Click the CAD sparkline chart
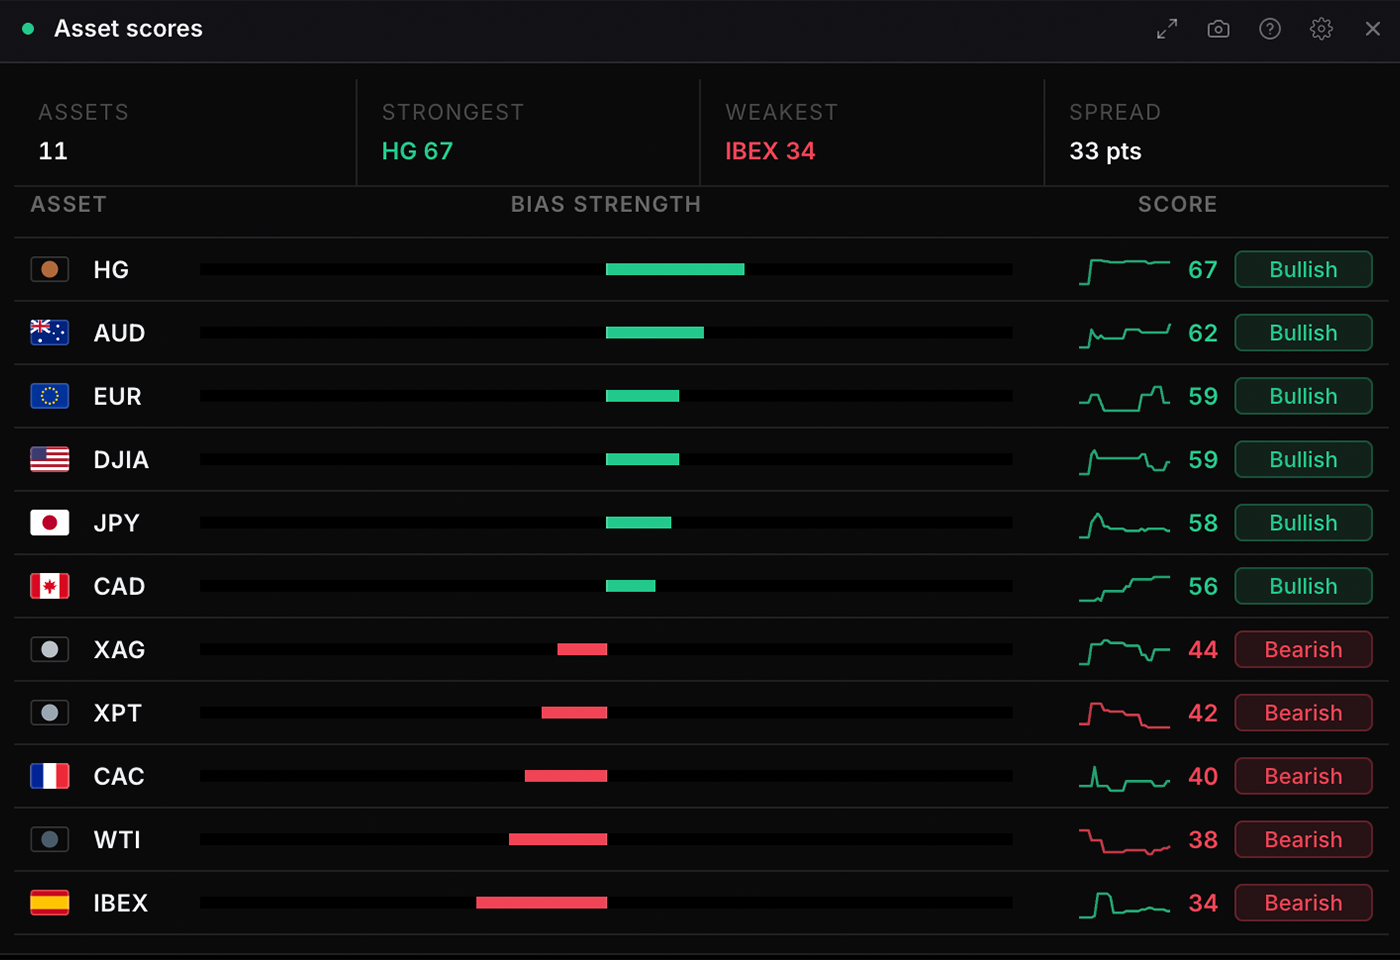The image size is (1400, 960). (1125, 588)
